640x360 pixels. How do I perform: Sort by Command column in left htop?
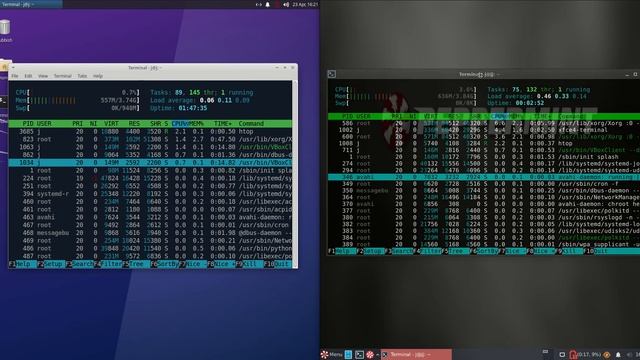tap(251, 124)
